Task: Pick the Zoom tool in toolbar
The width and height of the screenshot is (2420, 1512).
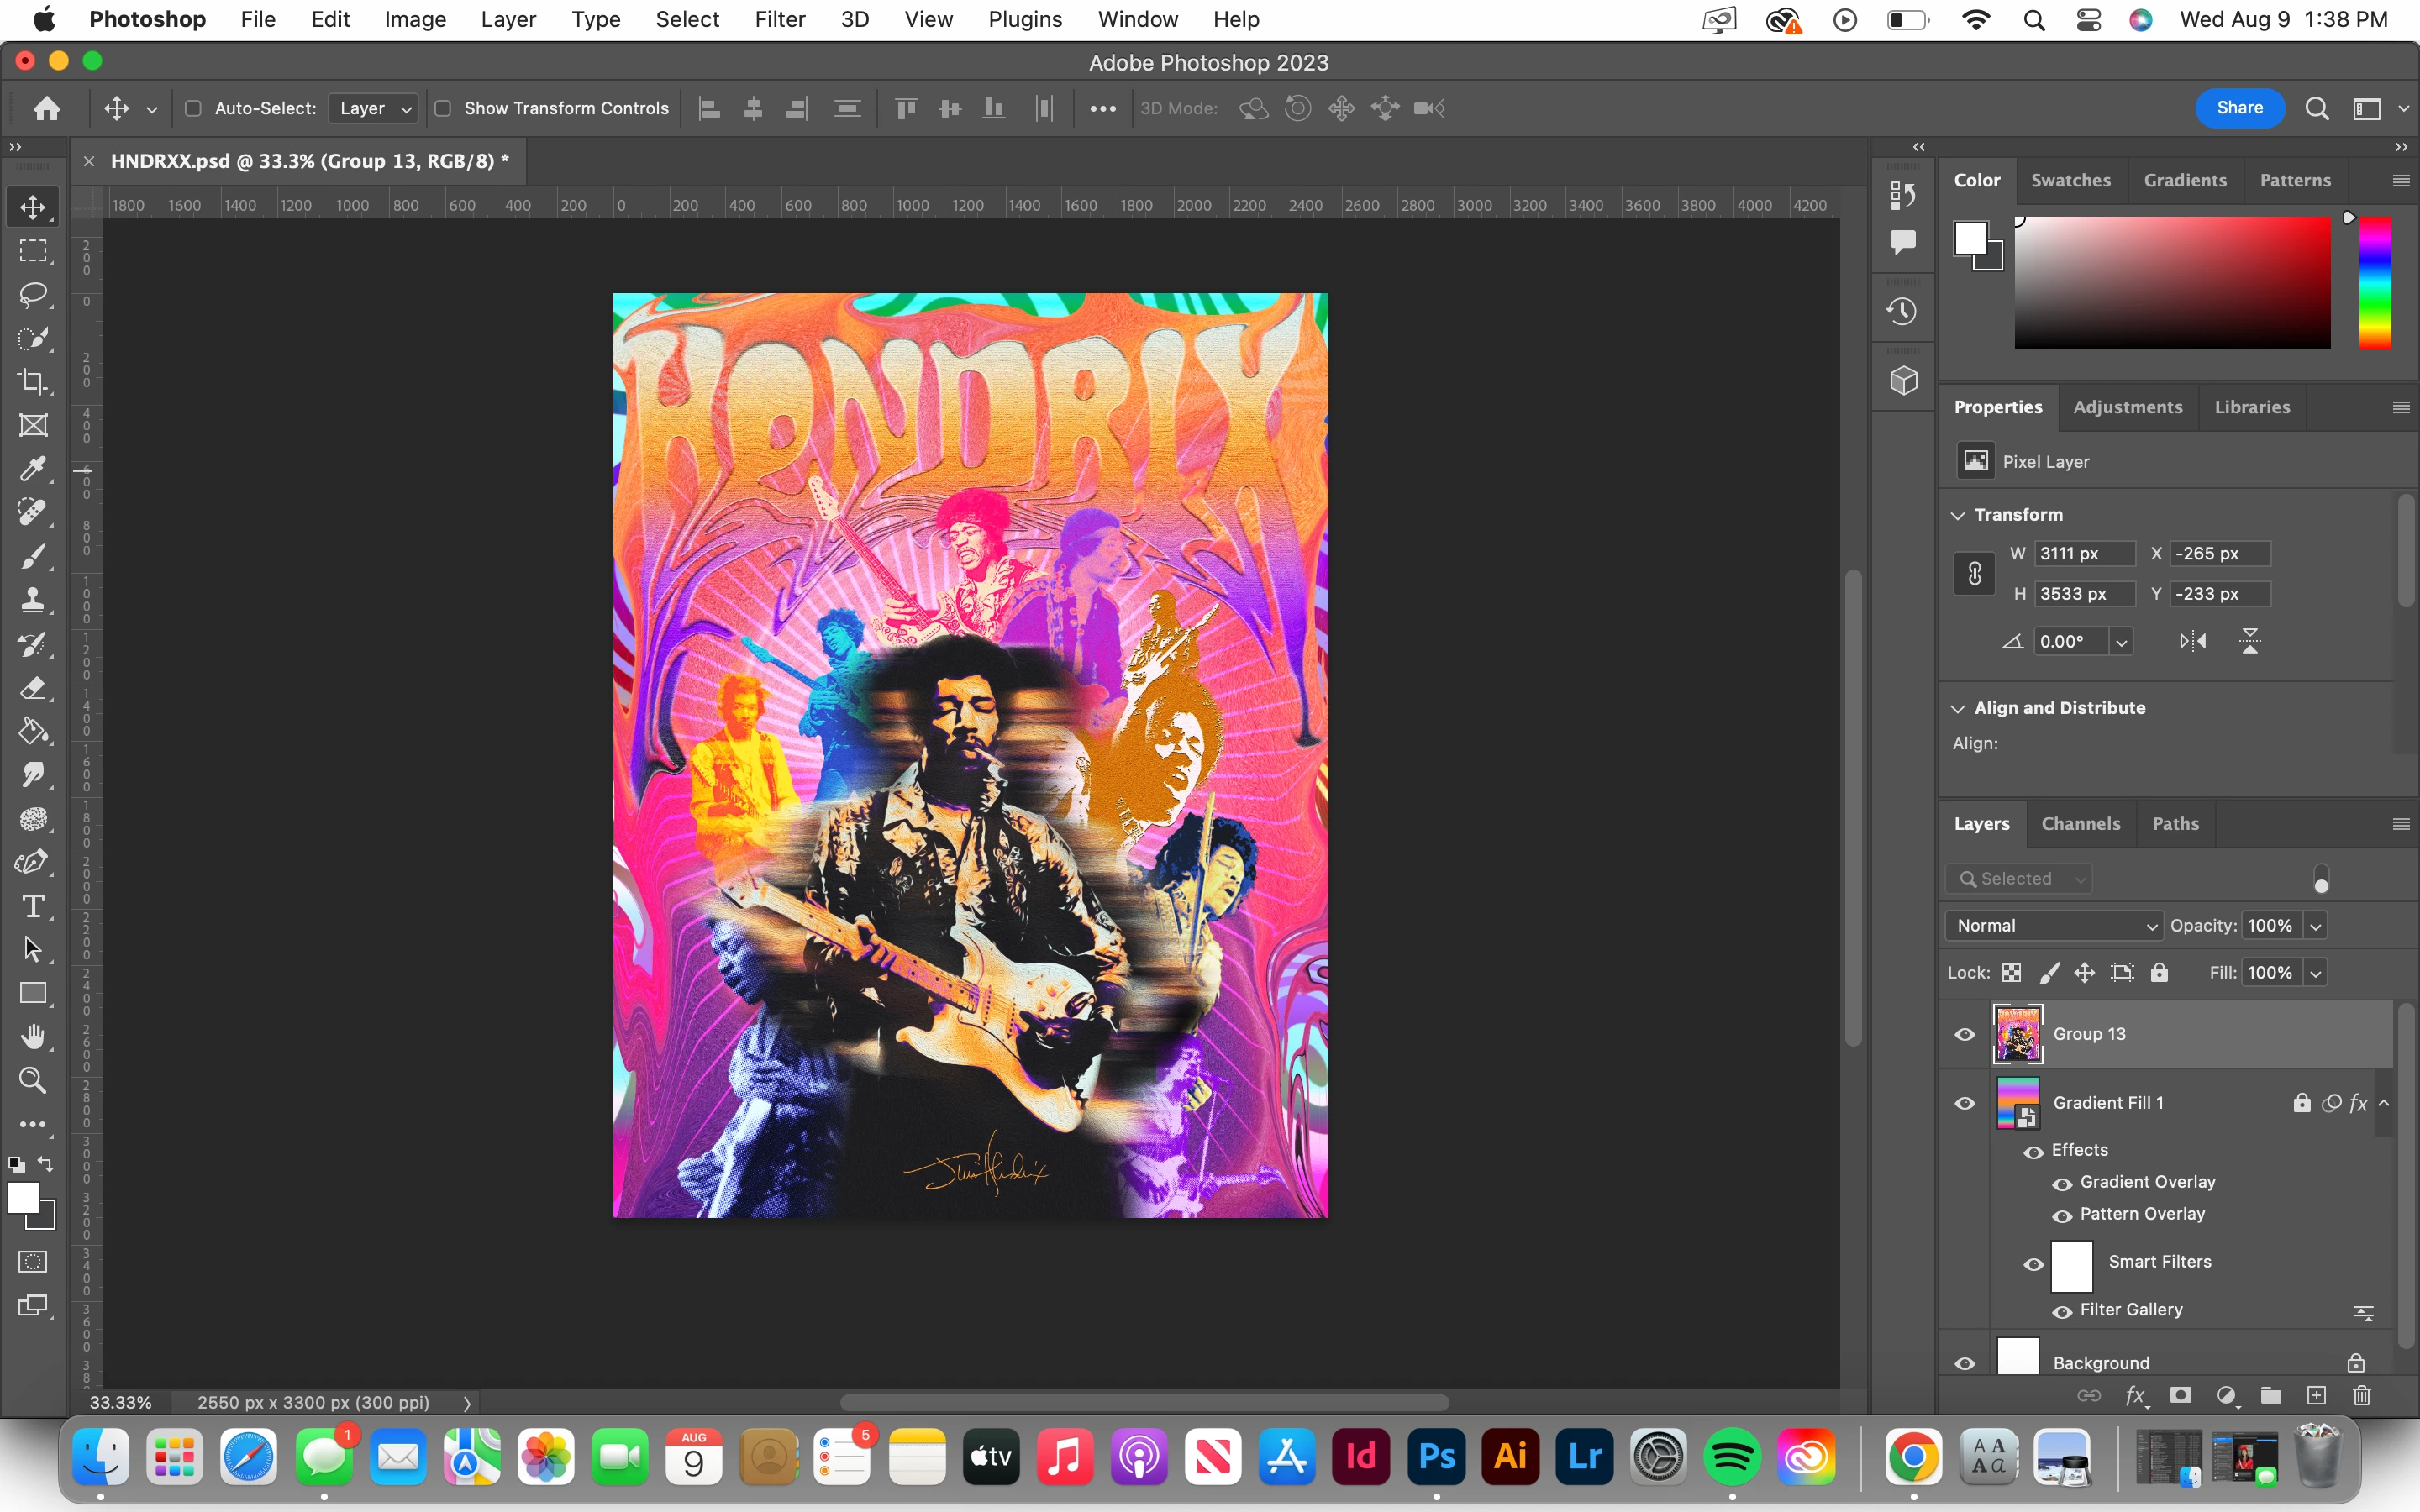Action: (x=33, y=1081)
